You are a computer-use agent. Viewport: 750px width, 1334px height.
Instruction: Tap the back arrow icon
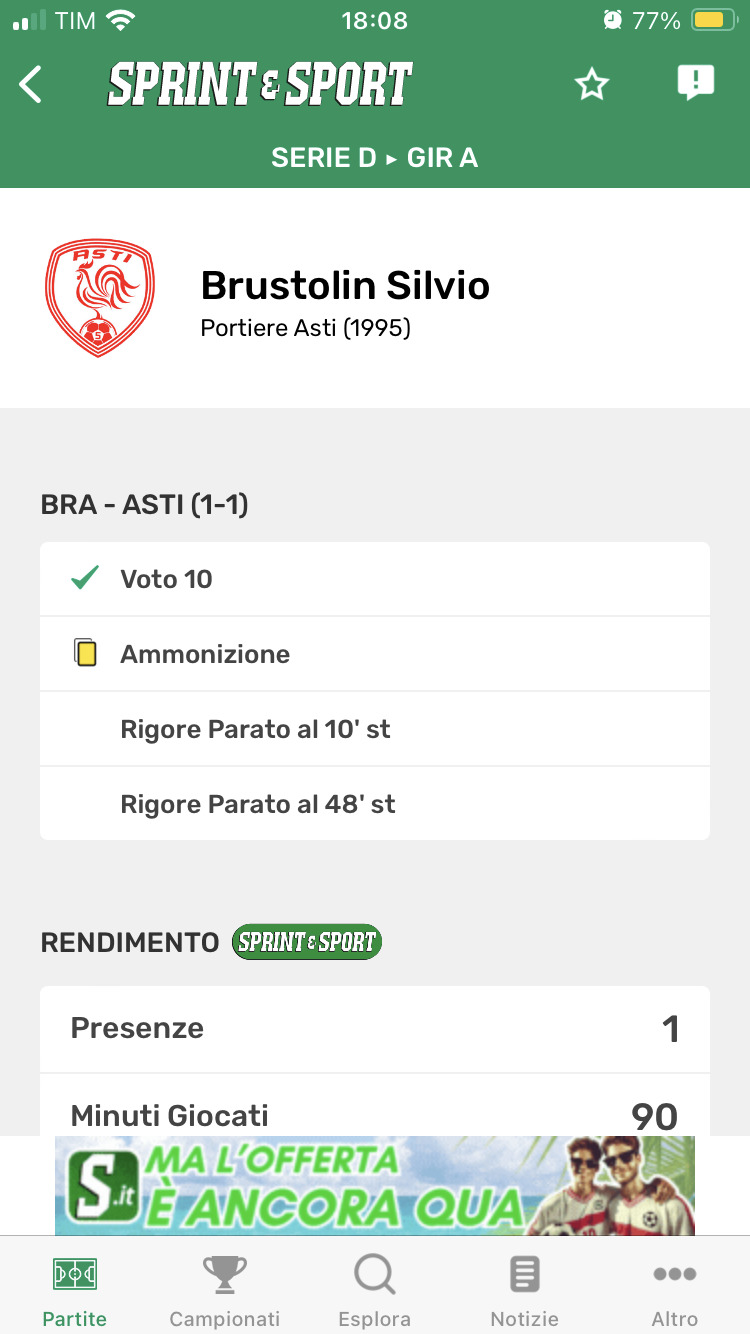point(32,85)
